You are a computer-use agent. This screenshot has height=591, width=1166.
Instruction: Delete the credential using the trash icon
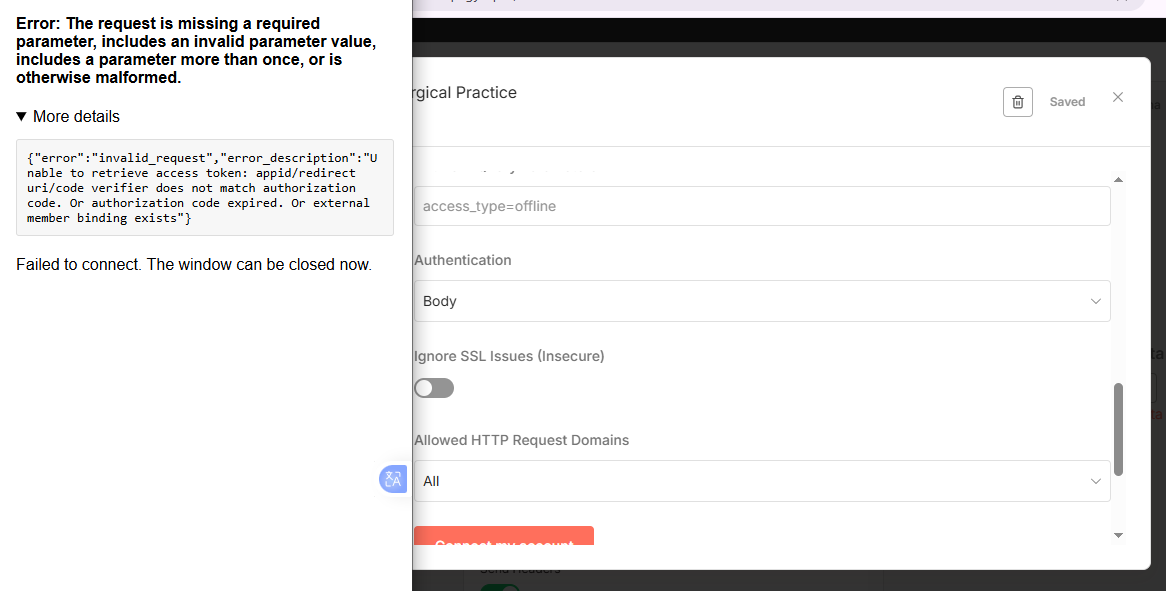pos(1017,102)
